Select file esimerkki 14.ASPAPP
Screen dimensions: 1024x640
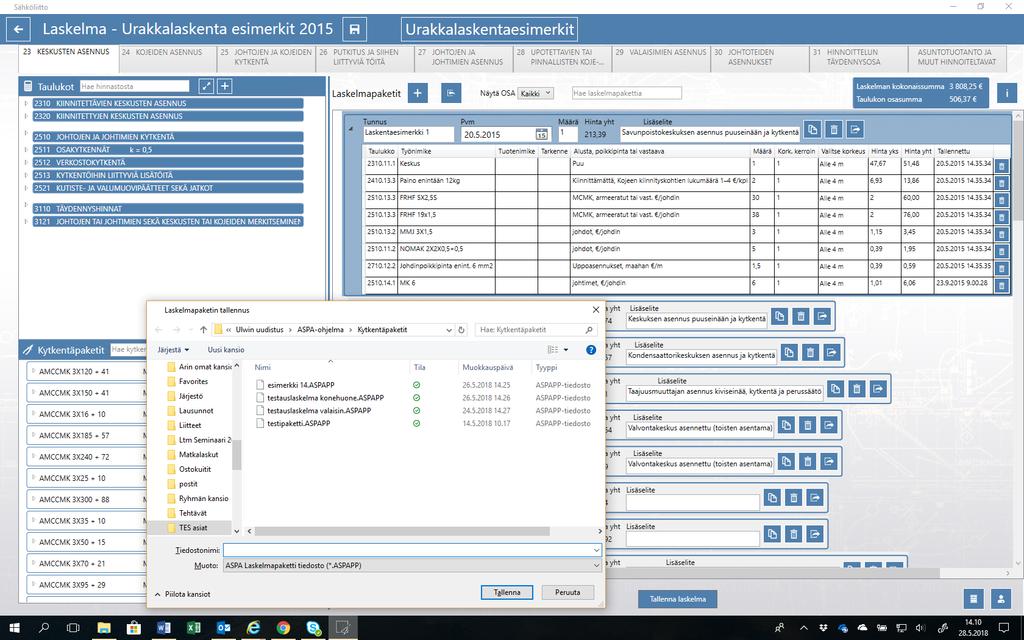[x=300, y=385]
